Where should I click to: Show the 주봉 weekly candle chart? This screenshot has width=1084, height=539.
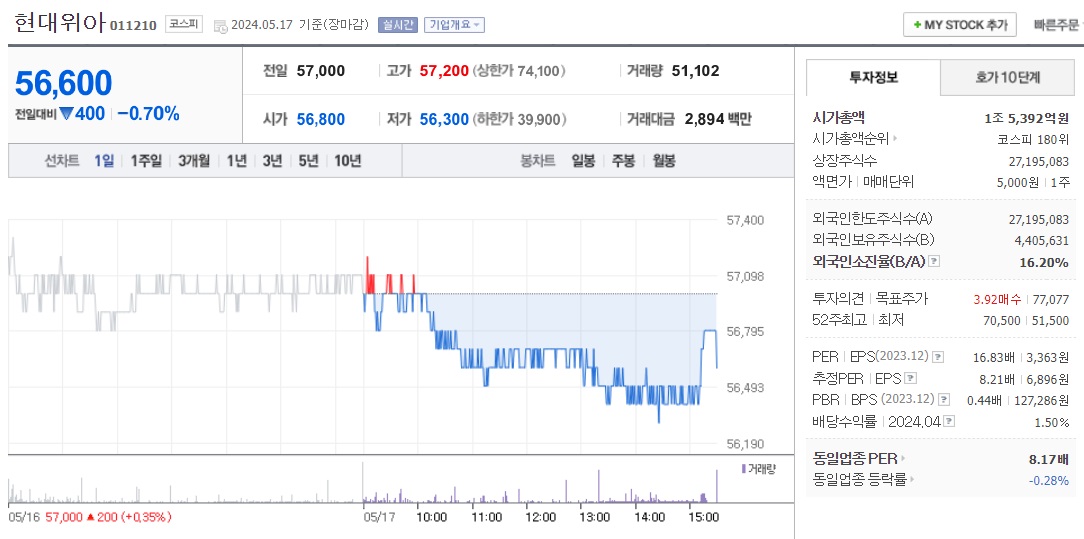(624, 161)
